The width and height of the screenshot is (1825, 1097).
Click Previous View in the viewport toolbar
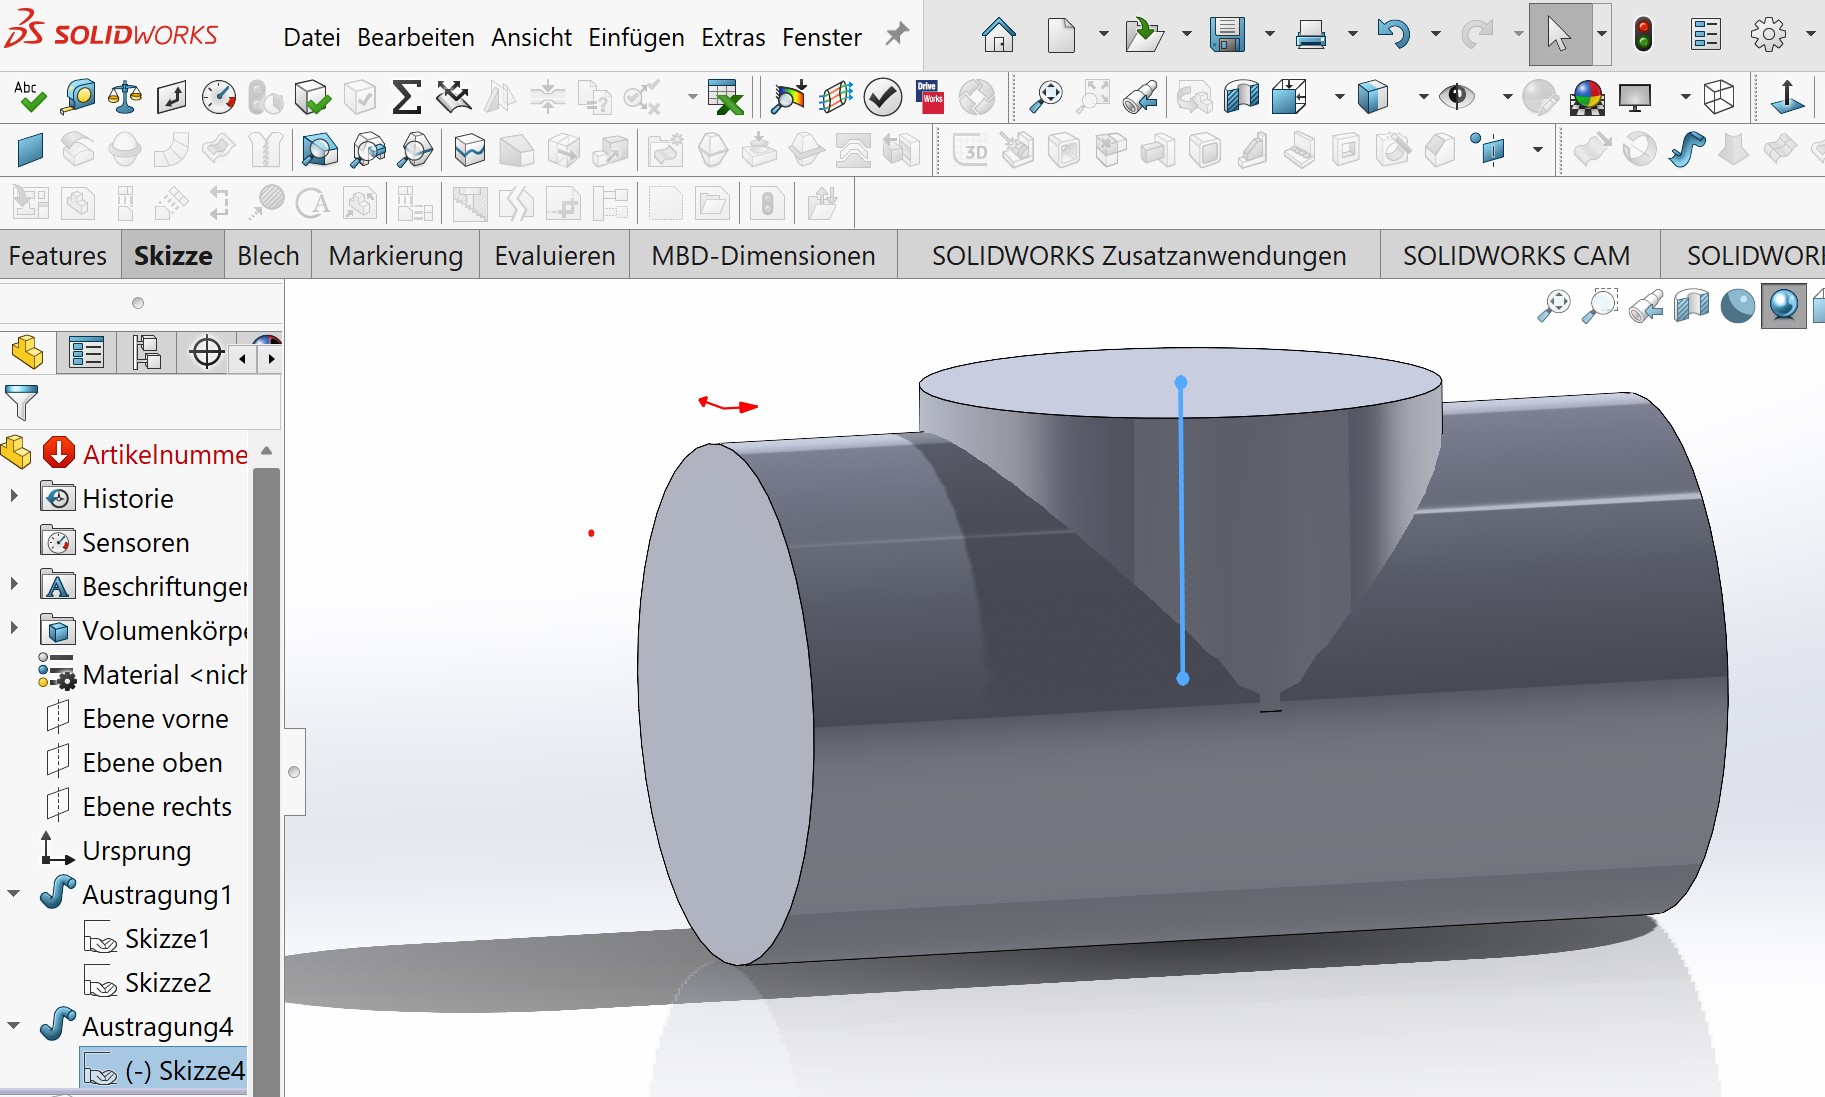(1645, 305)
